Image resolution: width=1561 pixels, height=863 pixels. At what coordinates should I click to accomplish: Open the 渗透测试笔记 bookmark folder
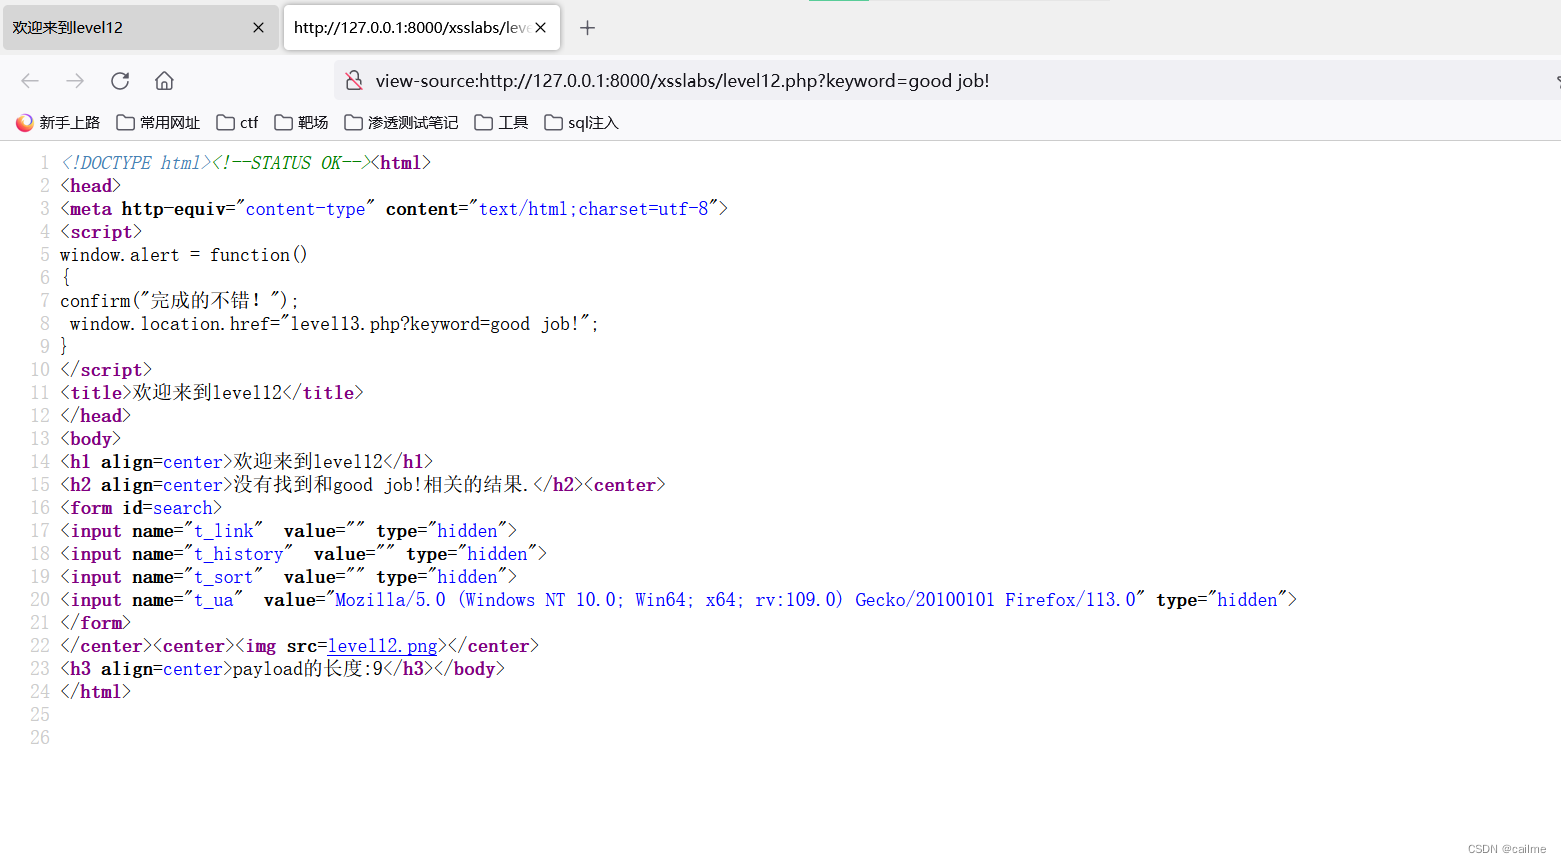point(401,123)
